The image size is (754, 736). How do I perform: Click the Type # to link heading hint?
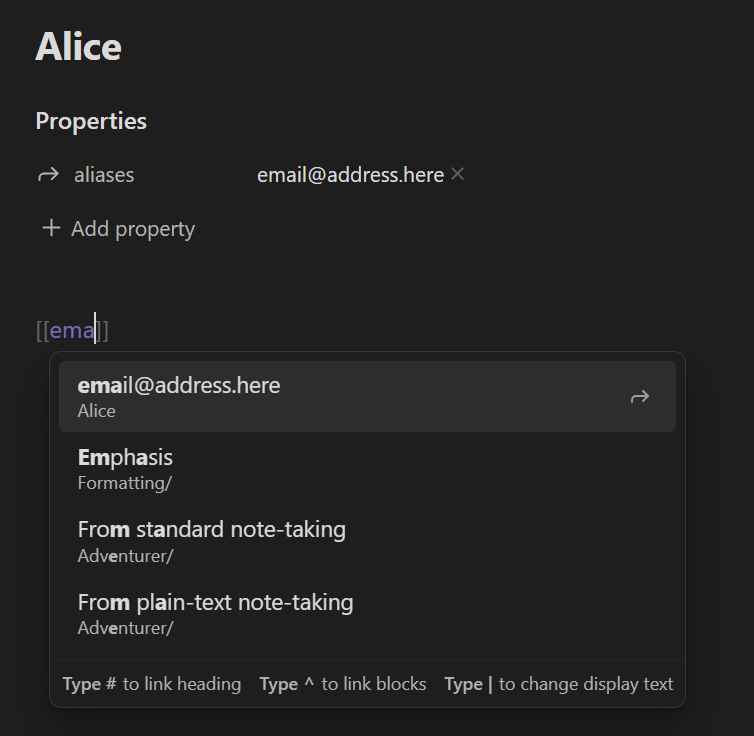click(152, 684)
